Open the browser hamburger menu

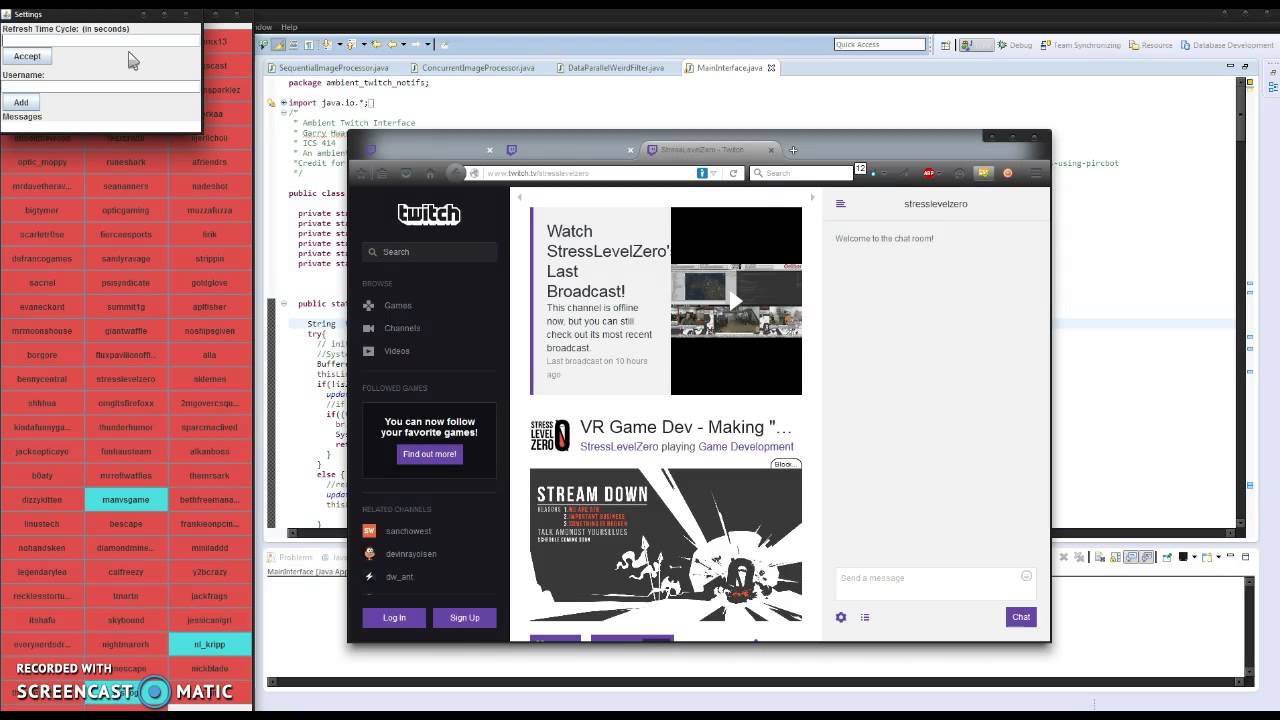coord(1035,173)
